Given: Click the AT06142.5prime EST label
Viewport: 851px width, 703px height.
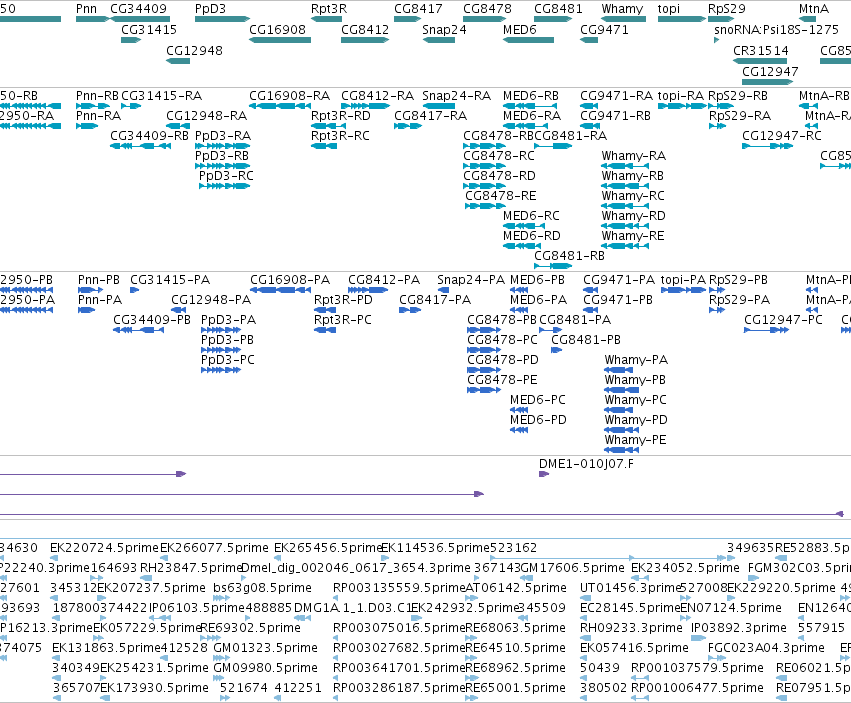Looking at the screenshot, I should click(516, 588).
